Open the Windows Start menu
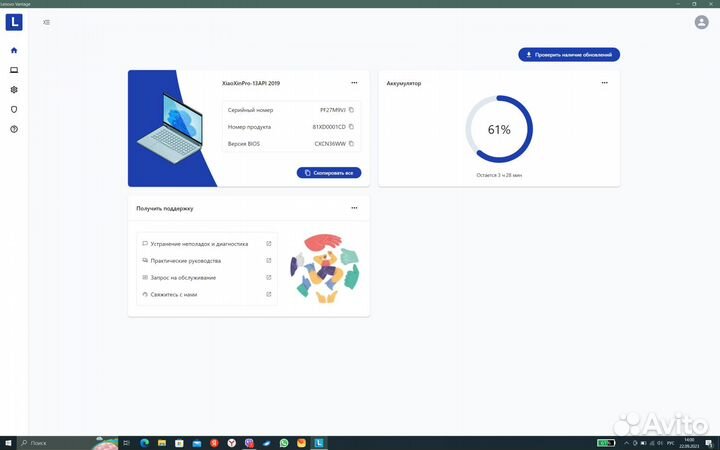The height and width of the screenshot is (450, 720). pos(8,443)
